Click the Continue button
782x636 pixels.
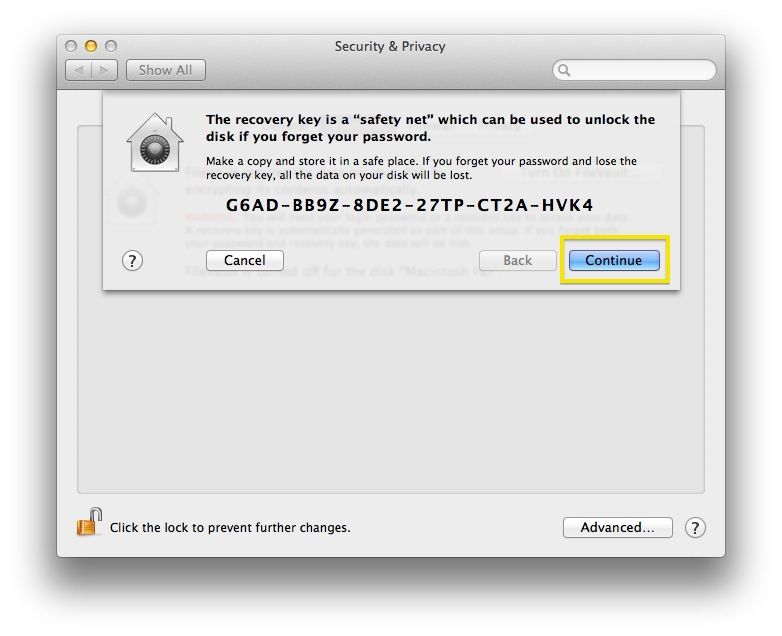[614, 260]
